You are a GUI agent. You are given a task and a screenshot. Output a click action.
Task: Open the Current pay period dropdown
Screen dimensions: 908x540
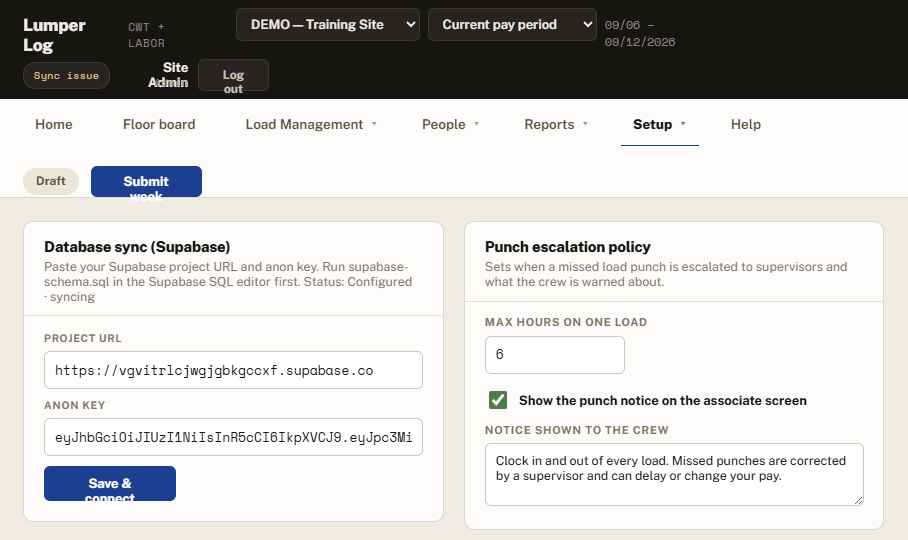click(512, 25)
